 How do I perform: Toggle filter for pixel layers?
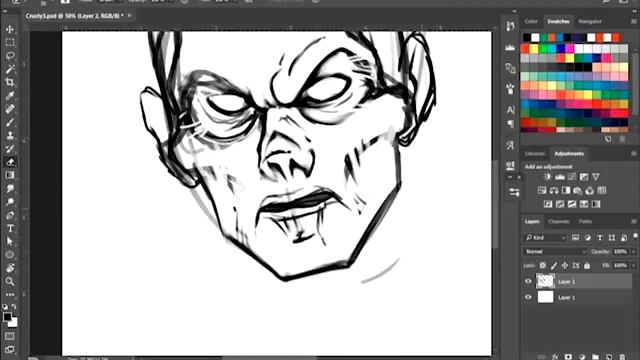click(575, 238)
